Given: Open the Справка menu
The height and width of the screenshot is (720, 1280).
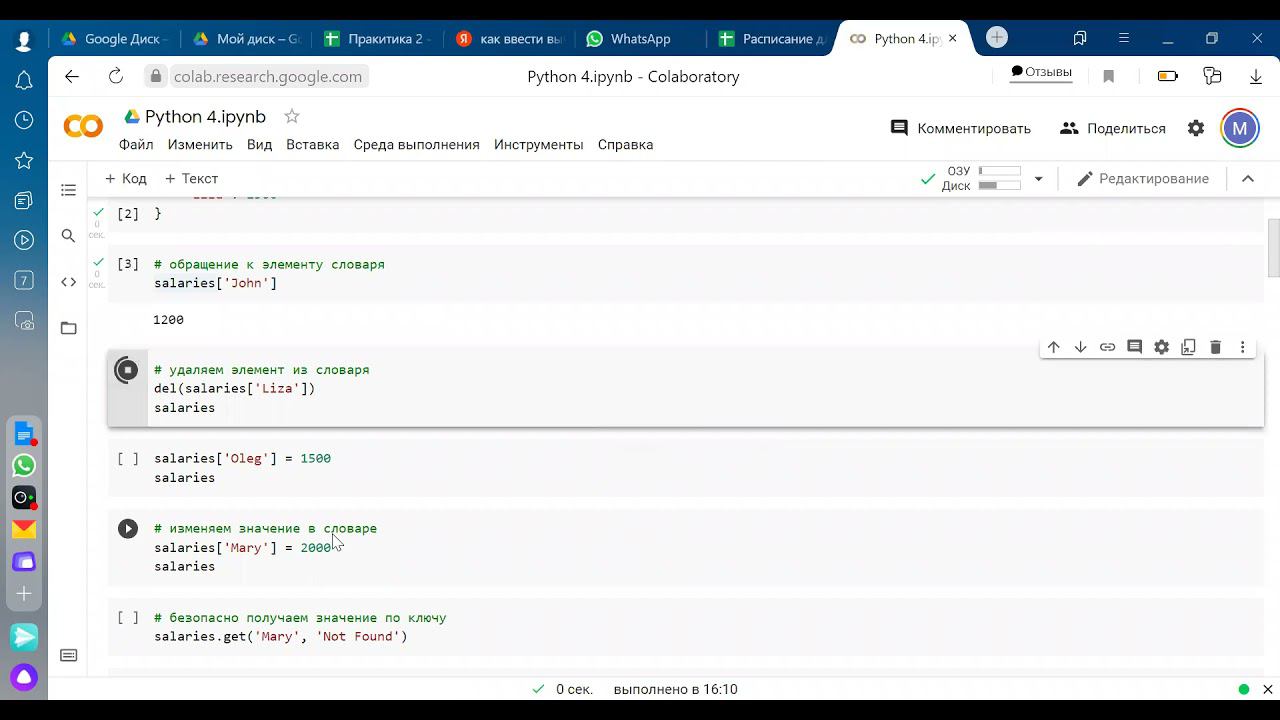Looking at the screenshot, I should point(625,145).
